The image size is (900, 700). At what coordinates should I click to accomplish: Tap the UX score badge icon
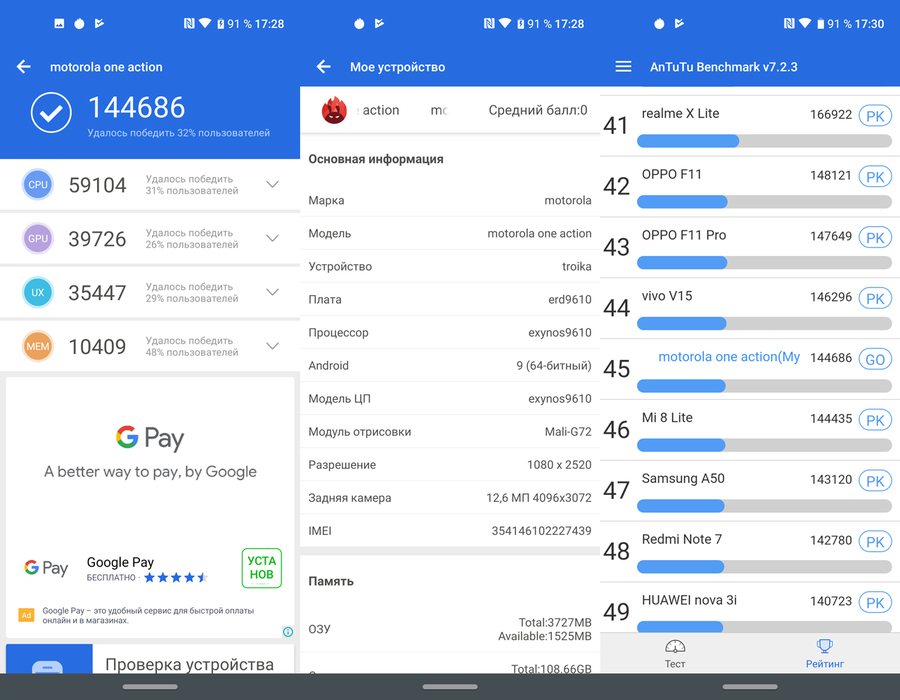[x=38, y=292]
